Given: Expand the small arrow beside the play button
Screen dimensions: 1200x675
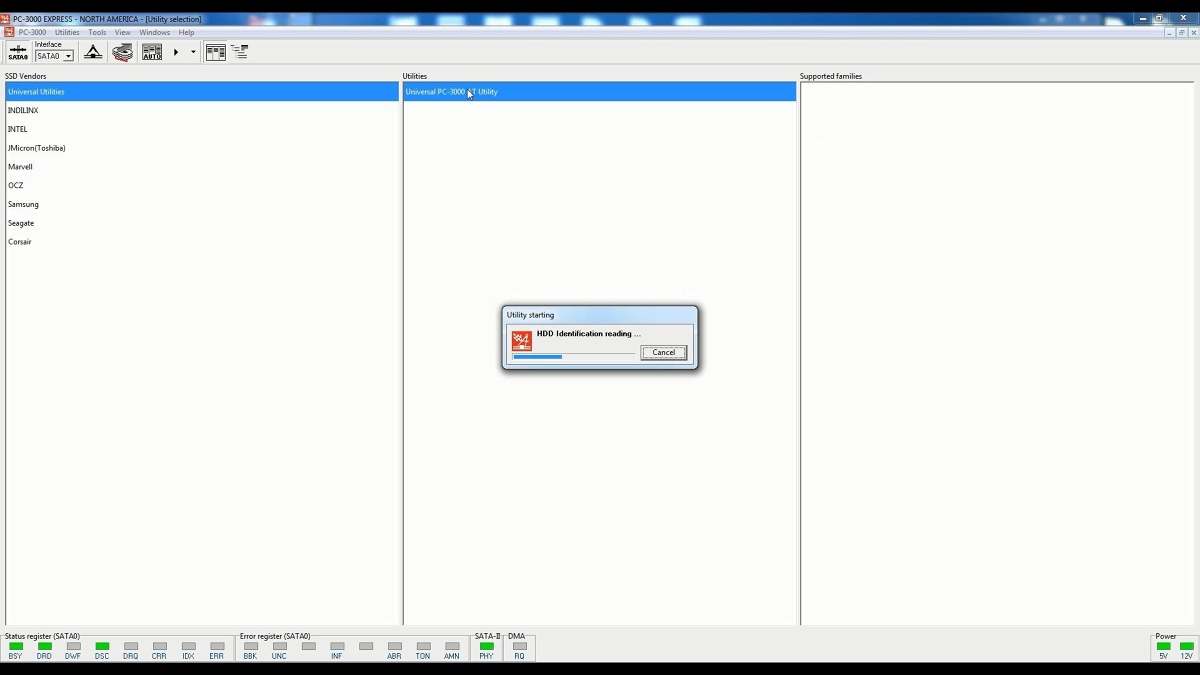Looking at the screenshot, I should click(193, 52).
